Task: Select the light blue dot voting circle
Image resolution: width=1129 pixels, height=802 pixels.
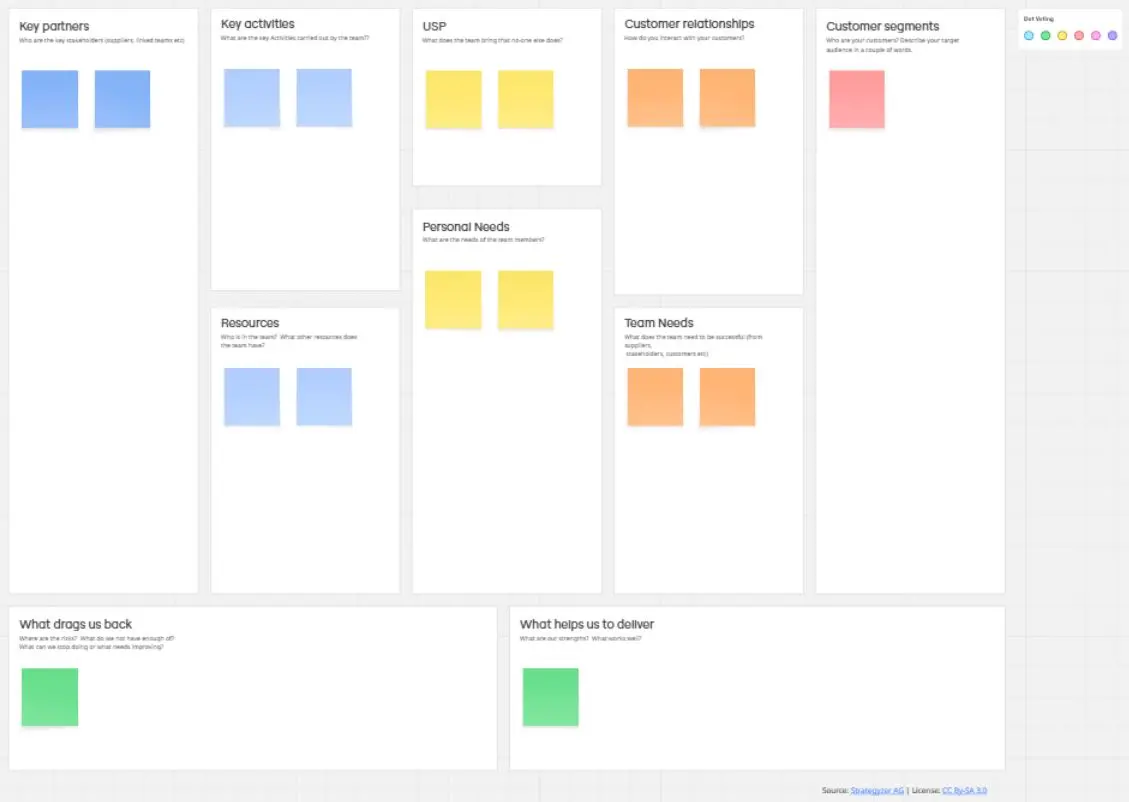Action: point(1029,35)
